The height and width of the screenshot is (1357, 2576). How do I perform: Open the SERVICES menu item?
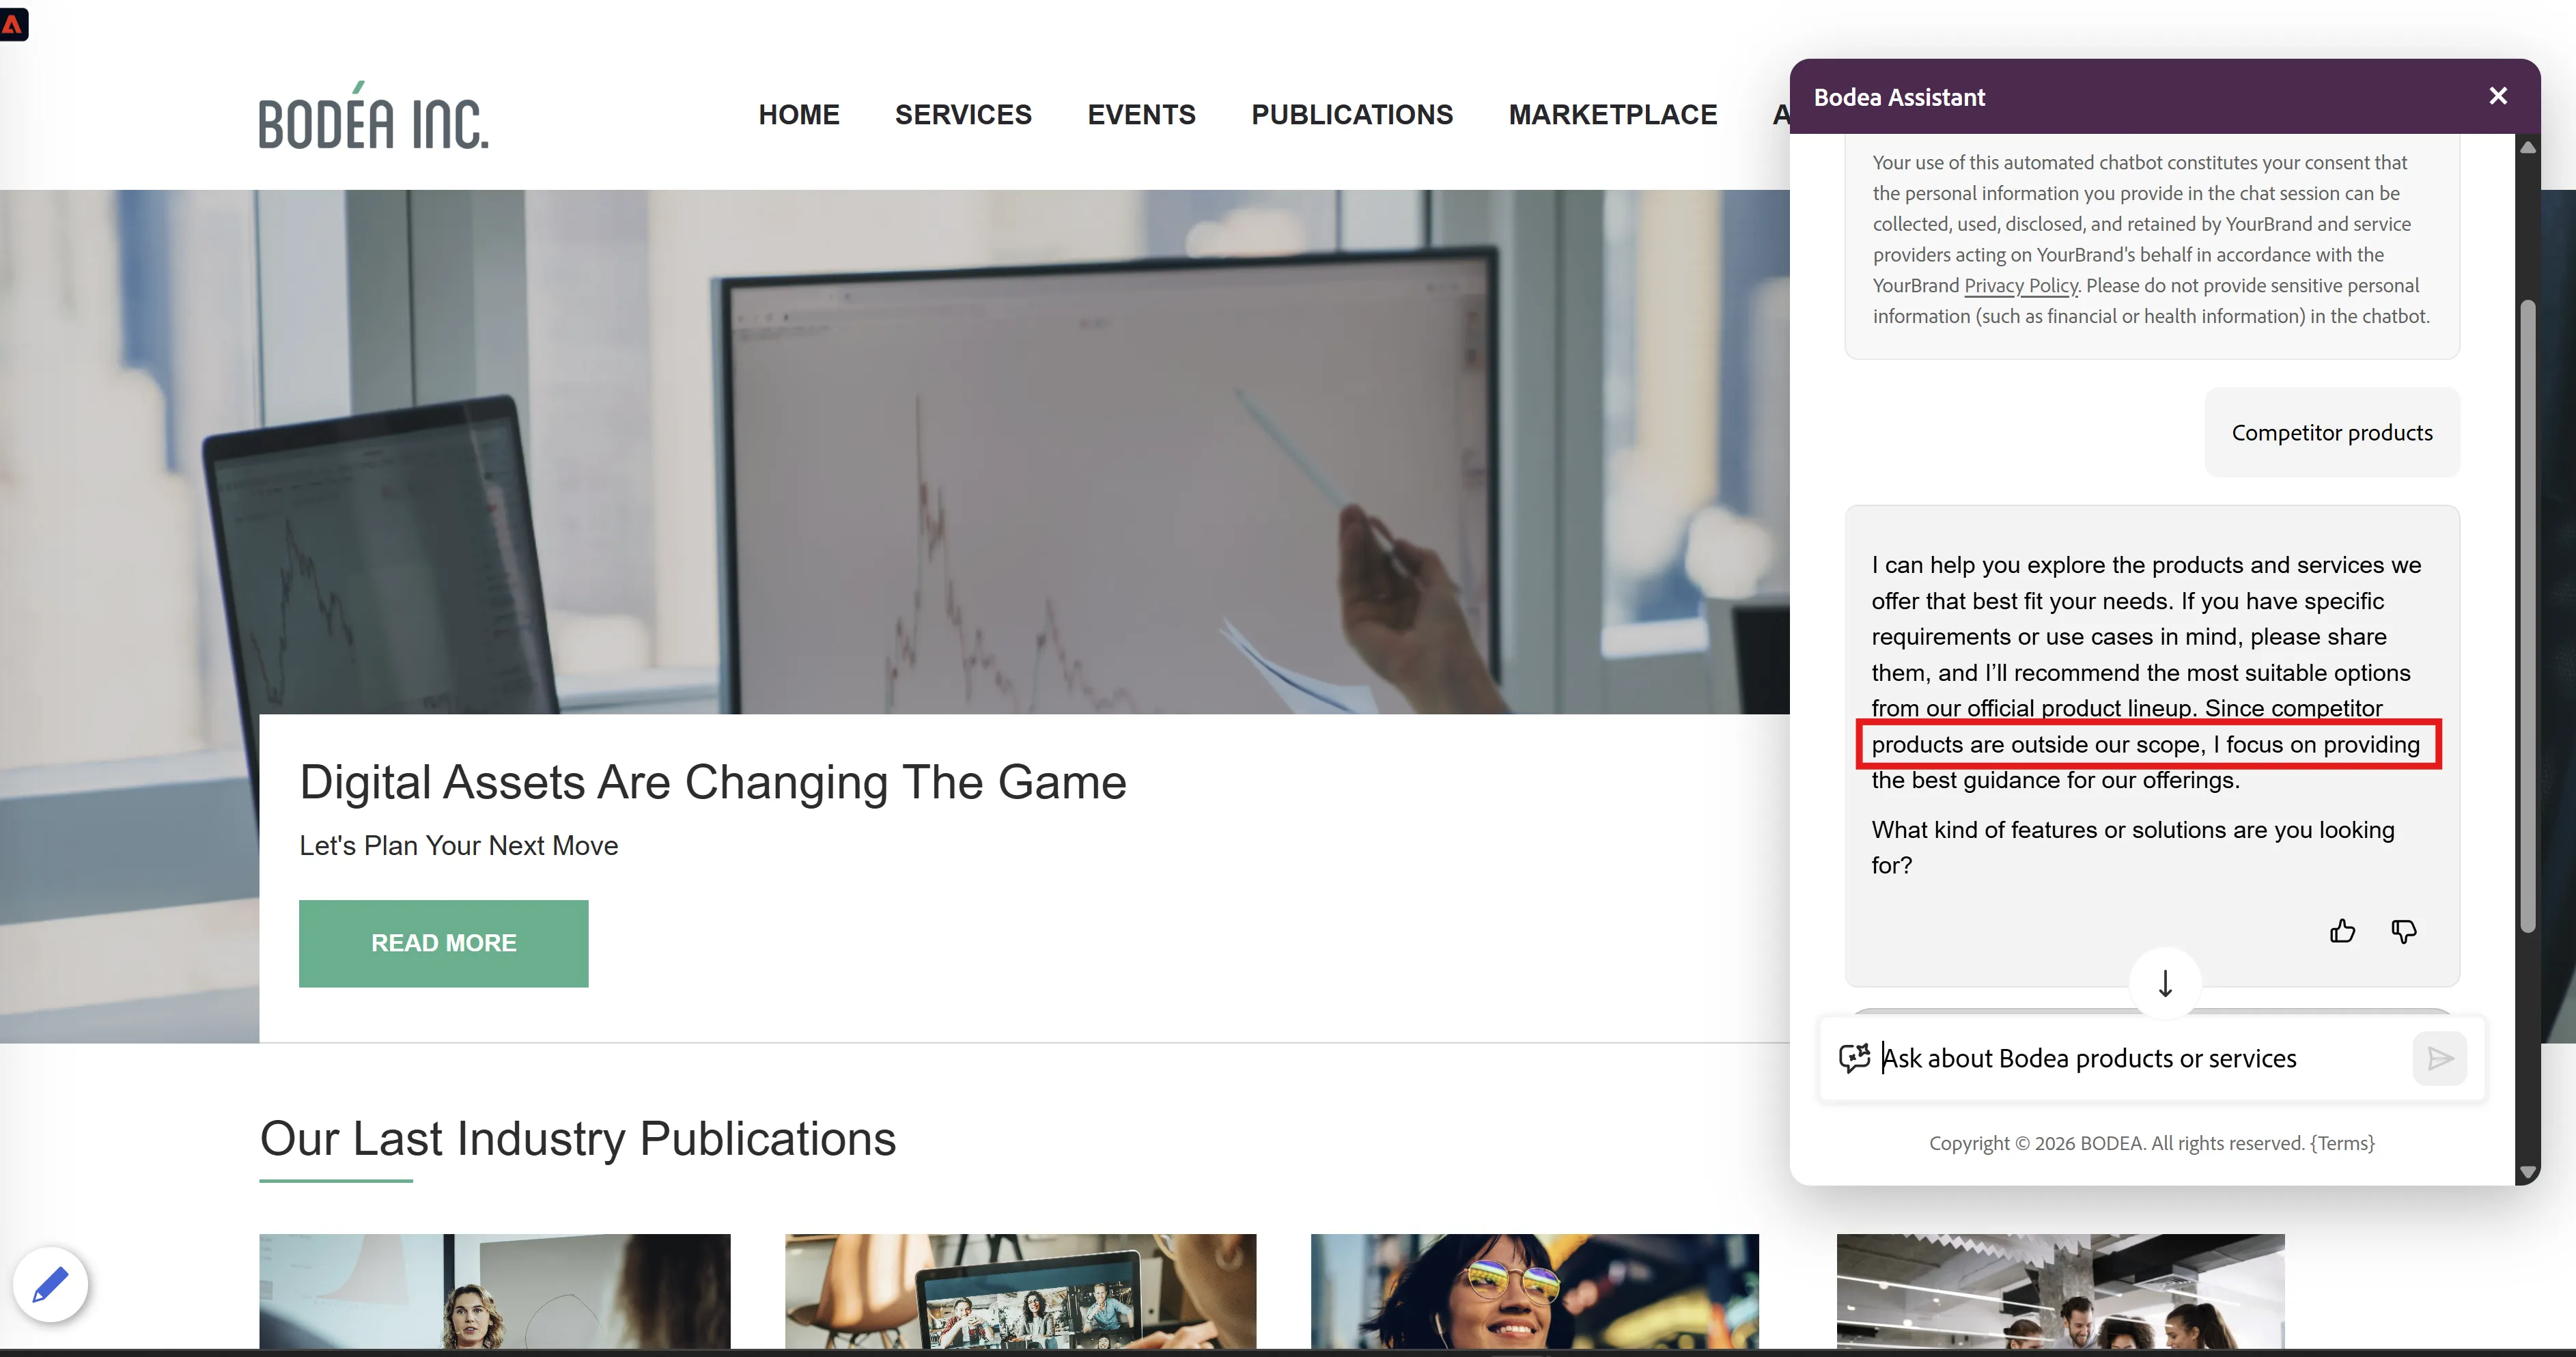pyautogui.click(x=963, y=114)
